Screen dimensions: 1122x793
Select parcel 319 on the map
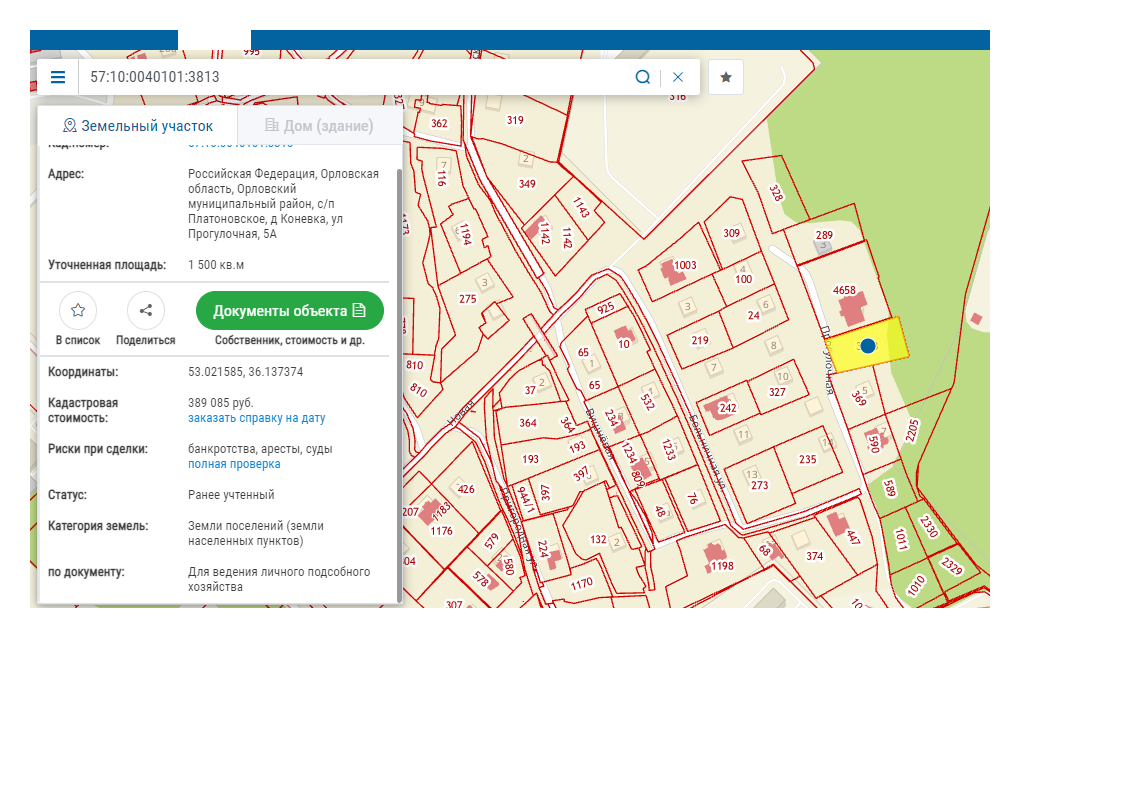click(x=515, y=121)
